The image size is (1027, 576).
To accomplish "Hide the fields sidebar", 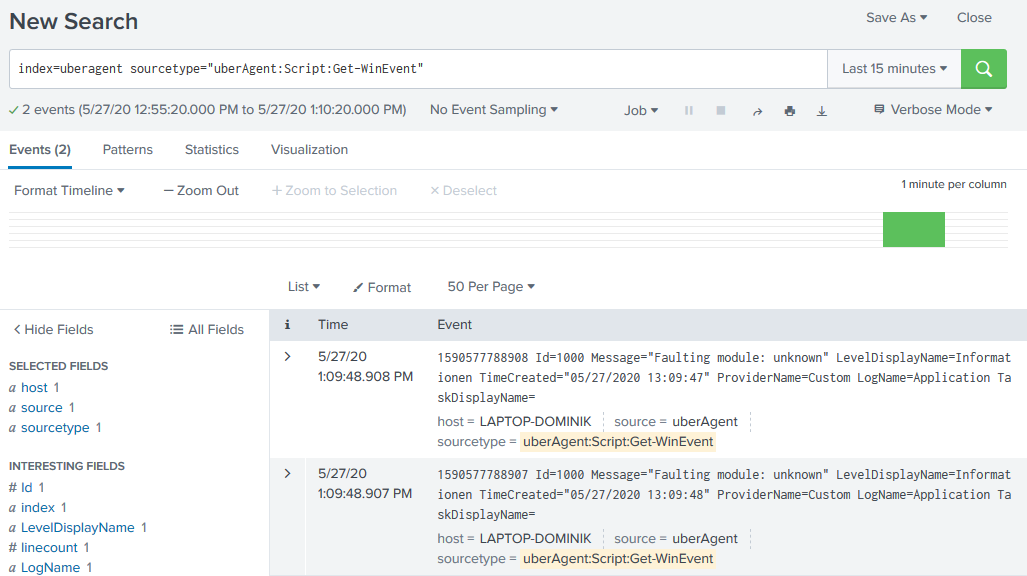I will [x=53, y=329].
